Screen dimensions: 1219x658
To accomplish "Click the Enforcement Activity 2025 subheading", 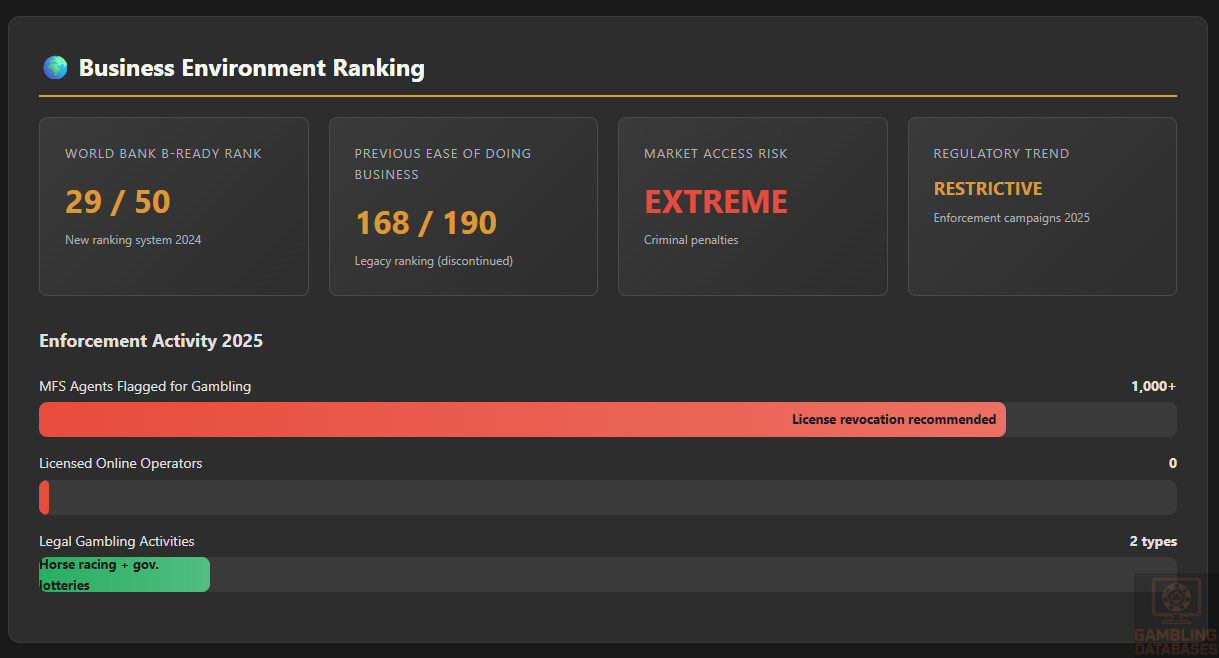I will pyautogui.click(x=151, y=341).
